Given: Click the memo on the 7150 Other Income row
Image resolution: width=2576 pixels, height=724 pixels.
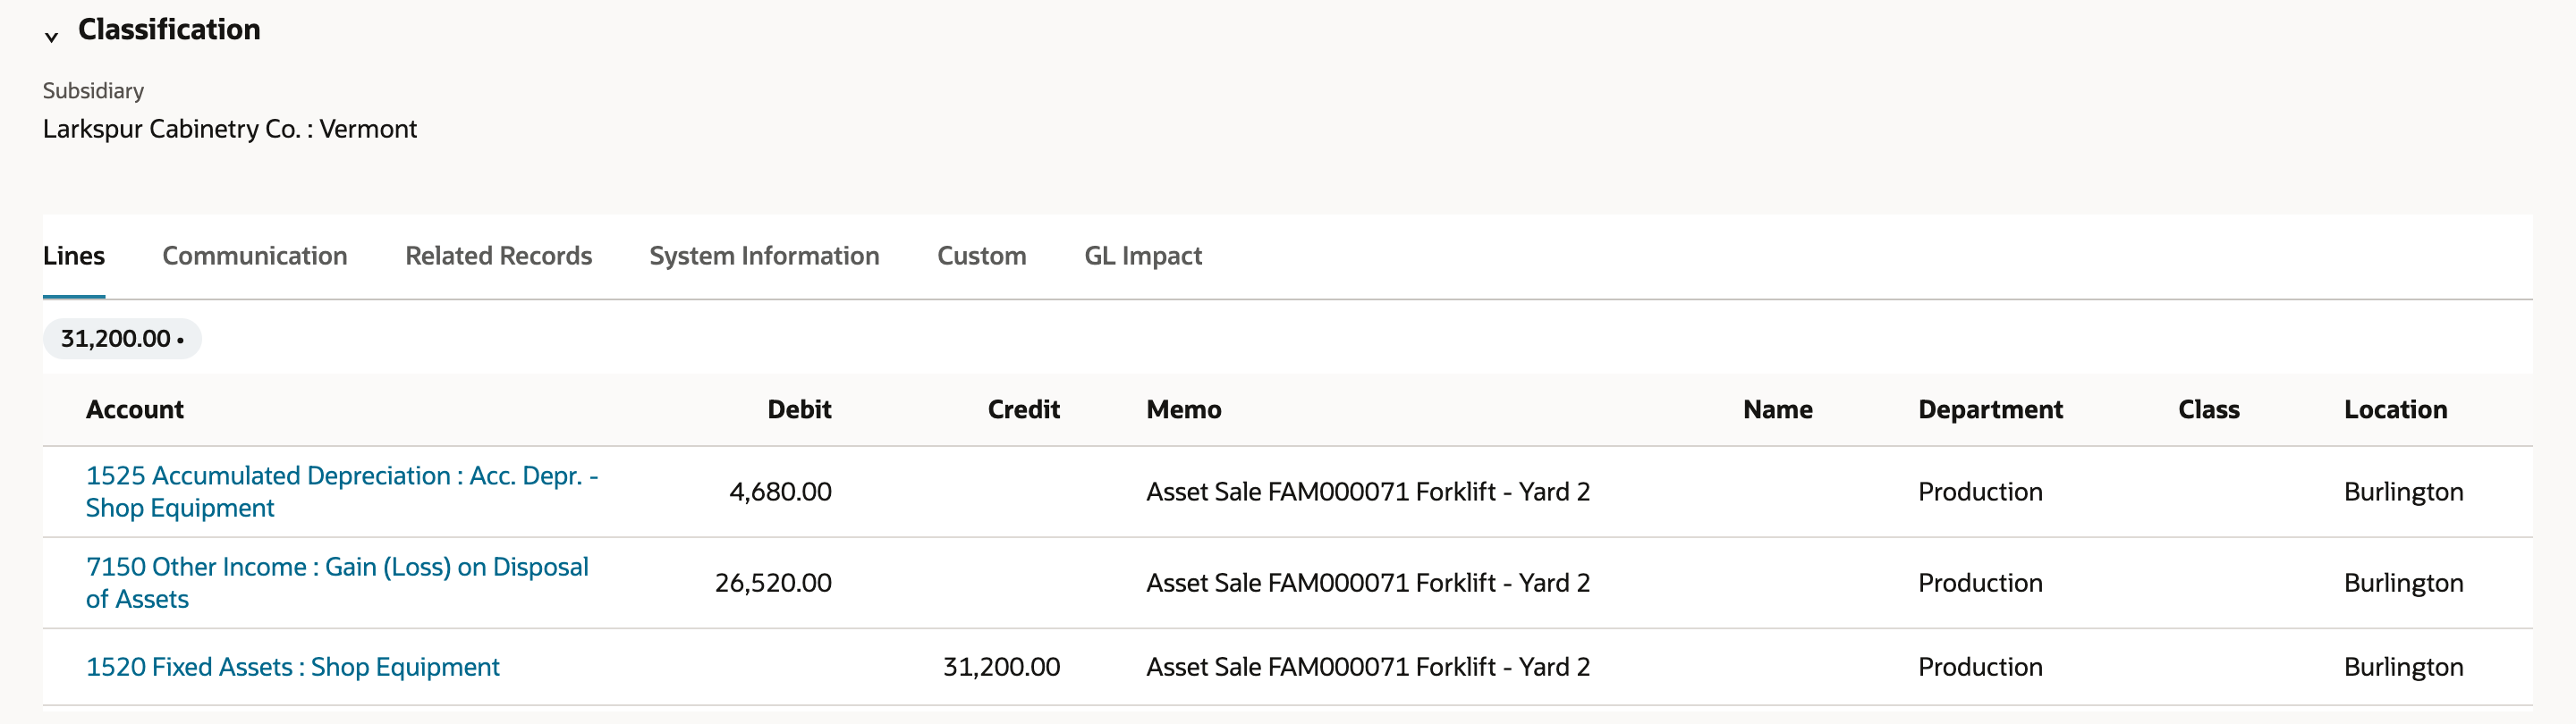Looking at the screenshot, I should [1368, 583].
